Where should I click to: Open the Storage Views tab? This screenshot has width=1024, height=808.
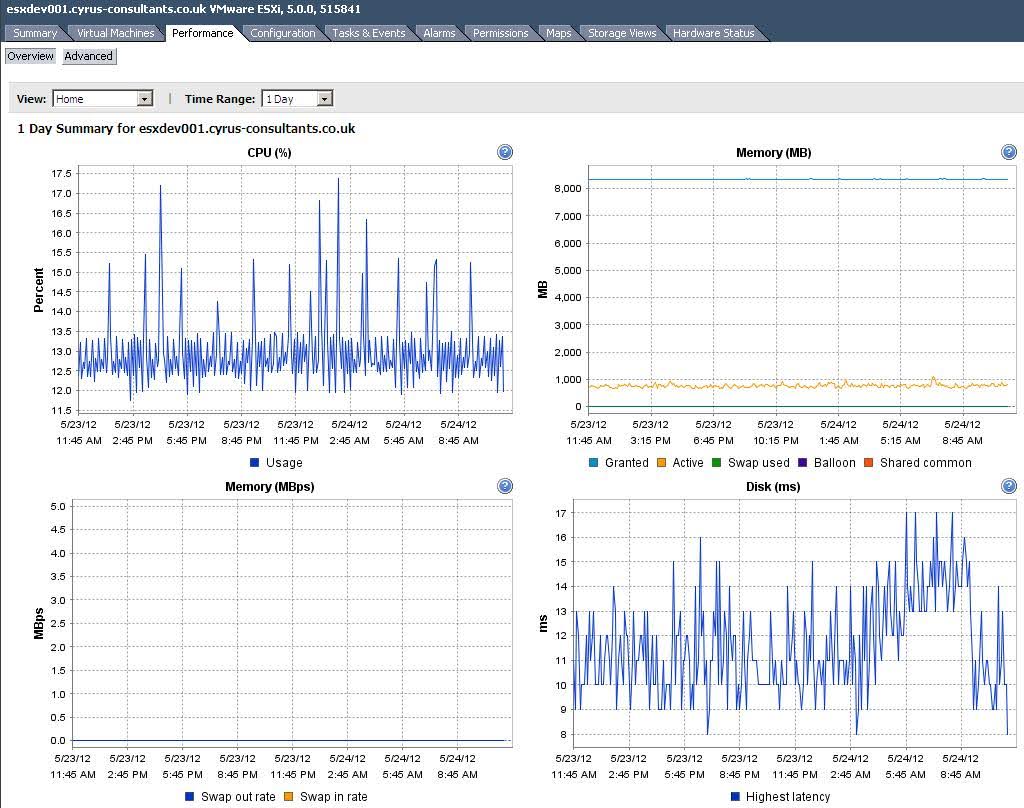(622, 33)
